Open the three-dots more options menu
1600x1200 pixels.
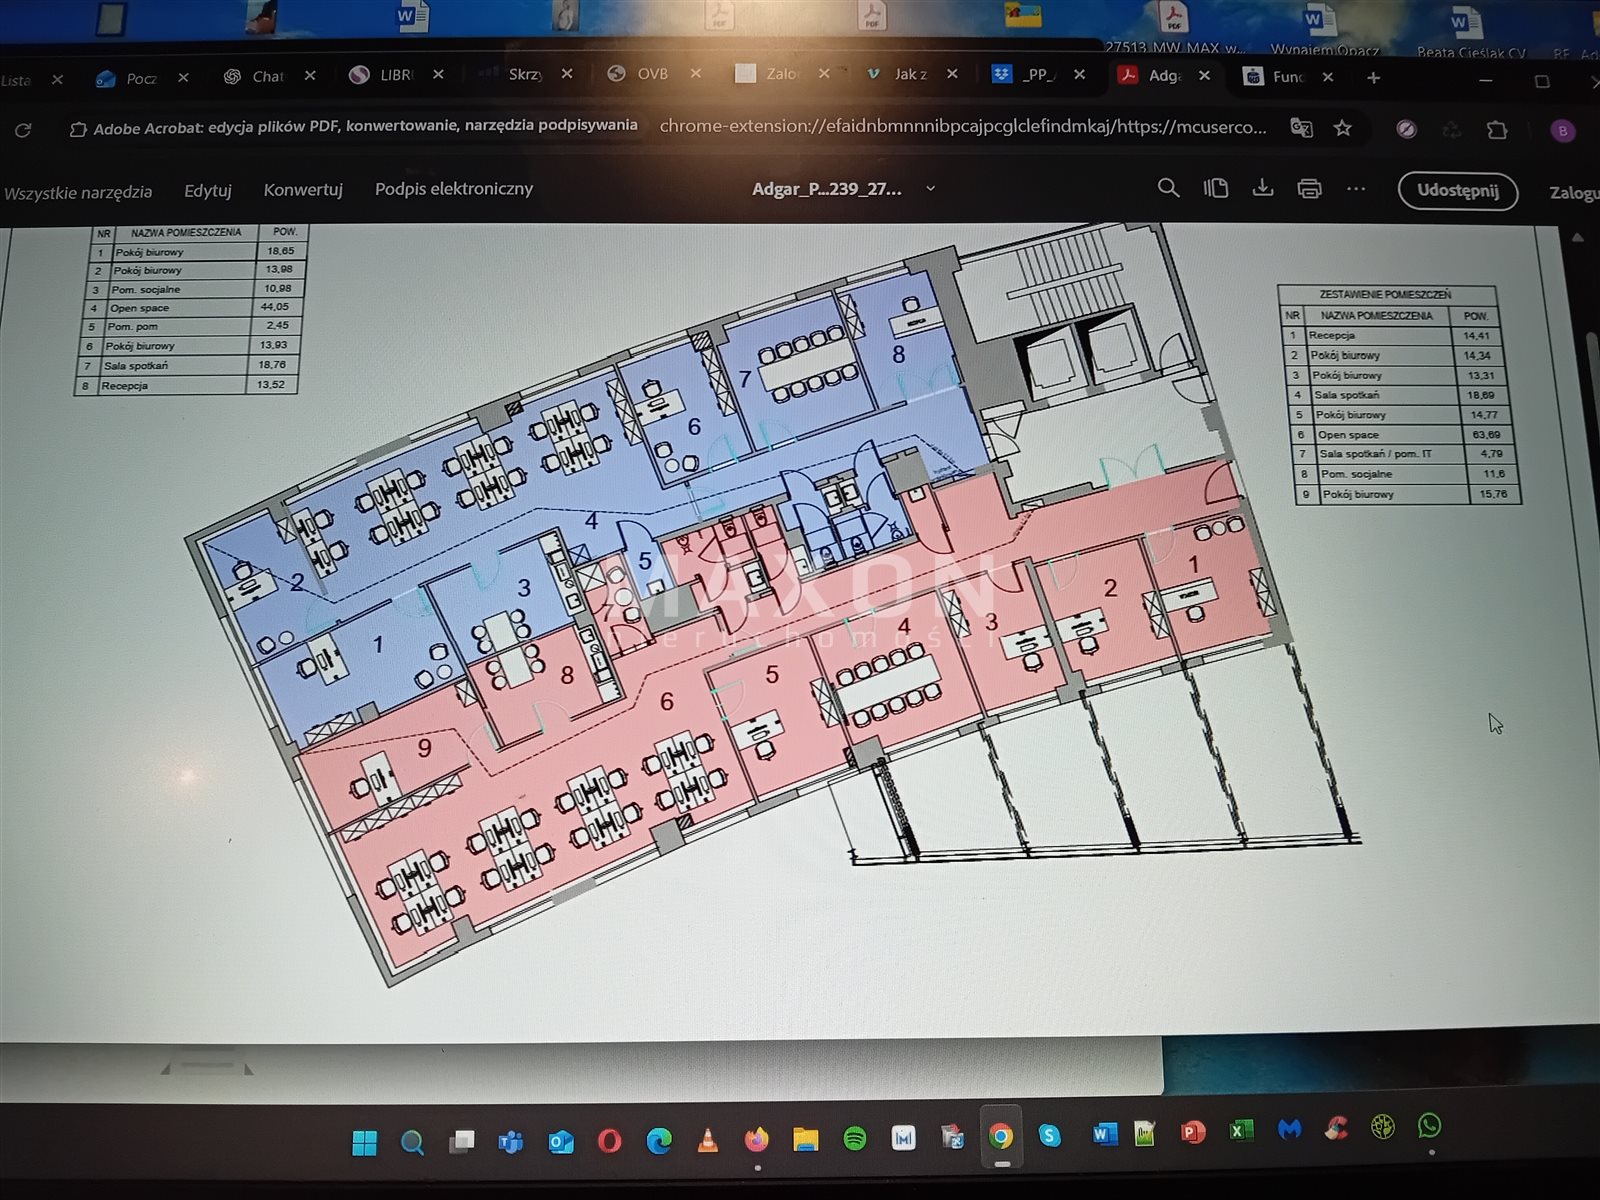pyautogui.click(x=1356, y=189)
